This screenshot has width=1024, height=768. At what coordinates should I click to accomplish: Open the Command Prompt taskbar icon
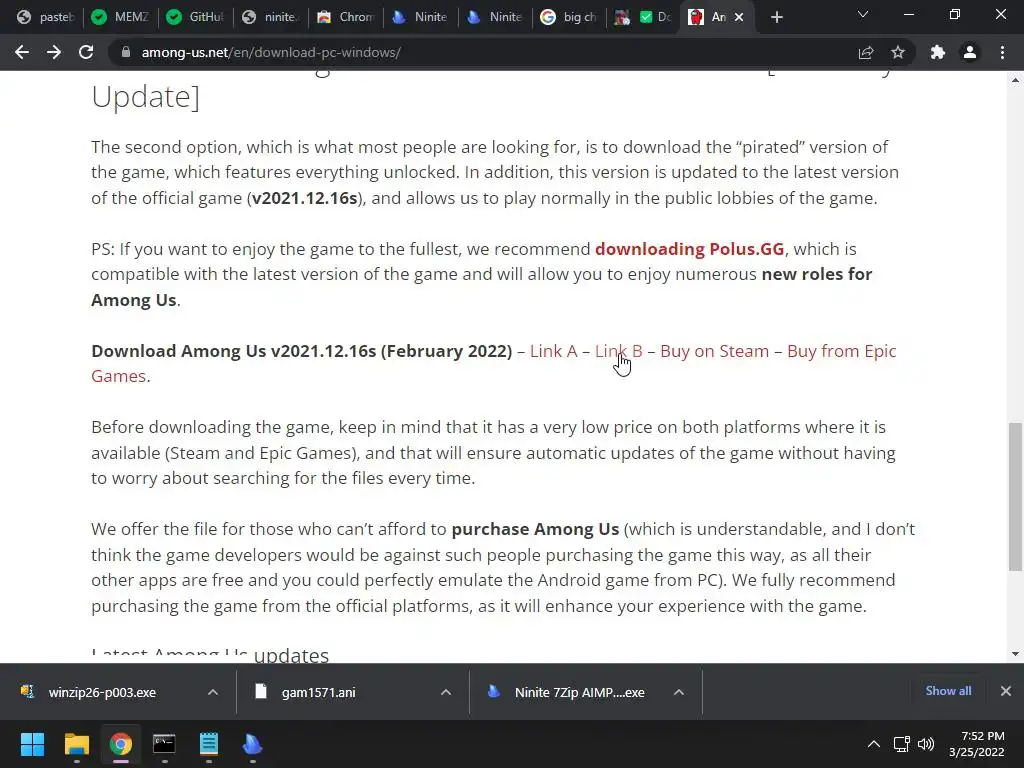[x=164, y=744]
